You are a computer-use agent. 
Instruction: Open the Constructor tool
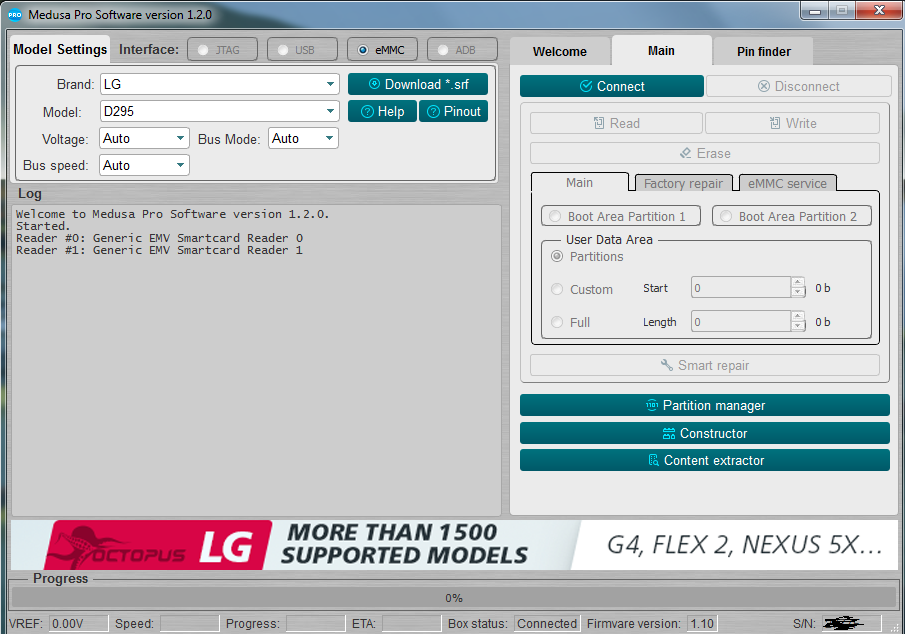point(705,433)
